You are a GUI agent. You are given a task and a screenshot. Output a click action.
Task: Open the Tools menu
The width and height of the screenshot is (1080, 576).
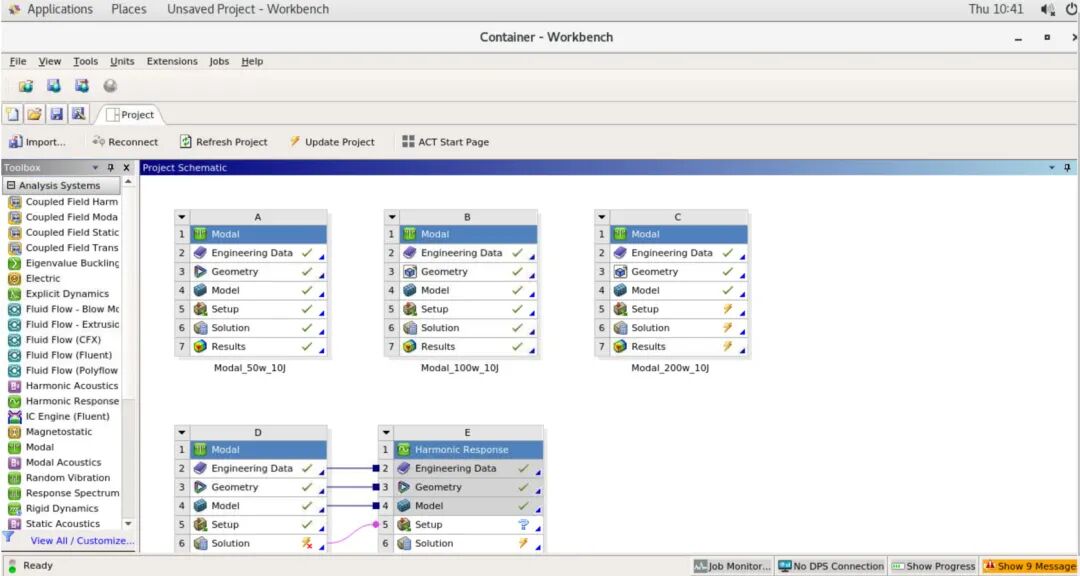pyautogui.click(x=86, y=61)
